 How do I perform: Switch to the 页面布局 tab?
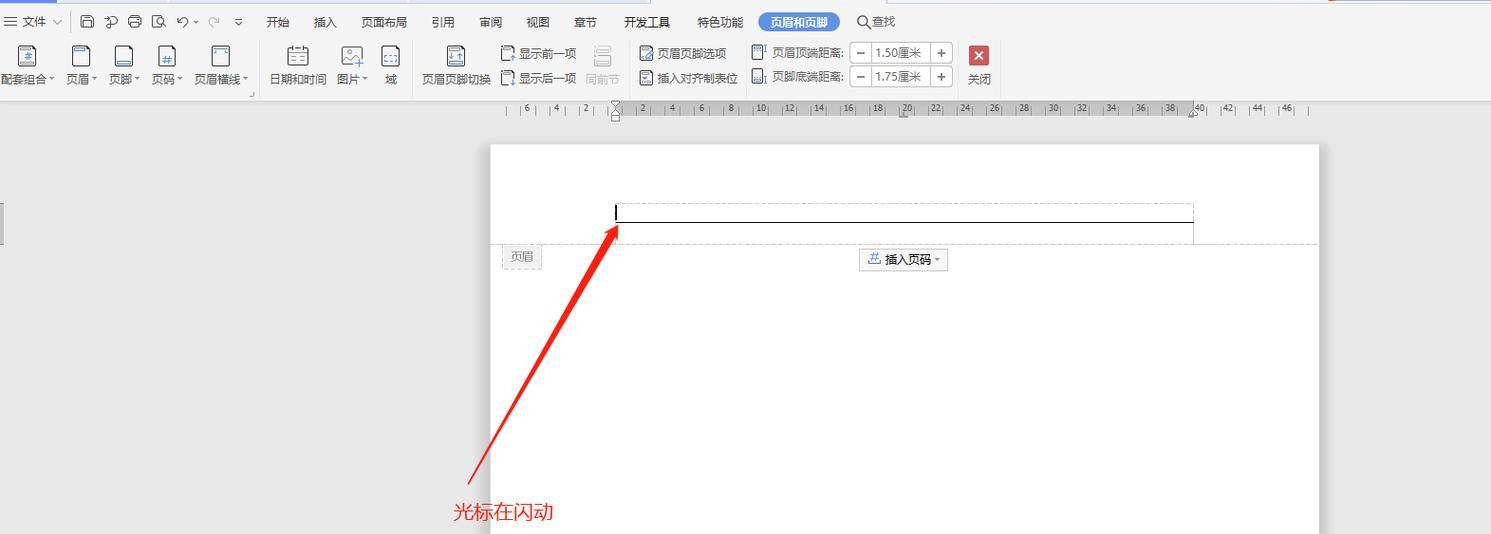coord(384,22)
